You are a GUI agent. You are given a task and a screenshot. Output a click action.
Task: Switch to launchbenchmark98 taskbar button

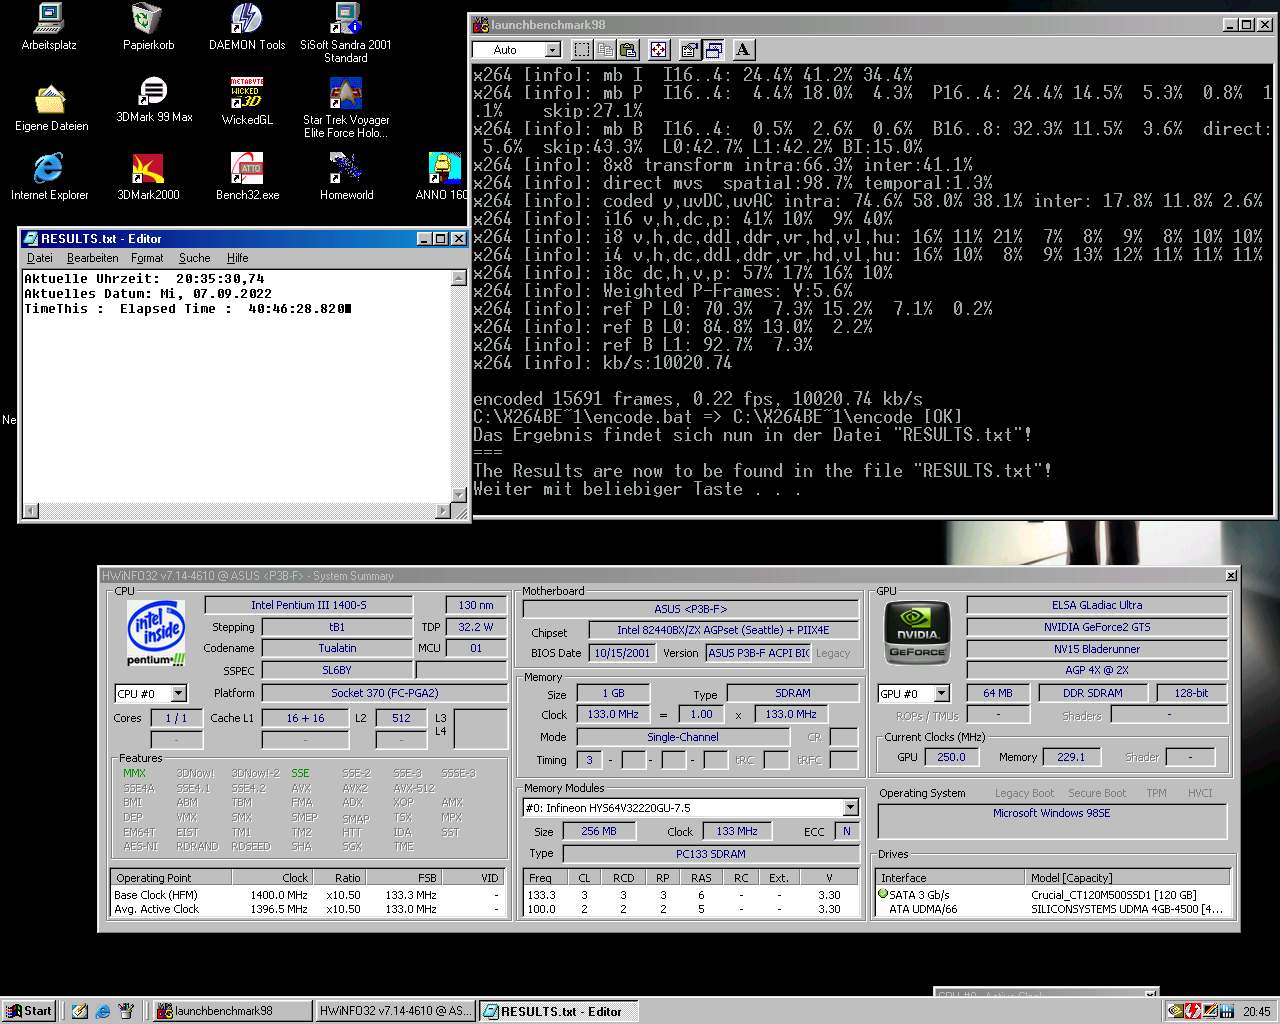(230, 1011)
